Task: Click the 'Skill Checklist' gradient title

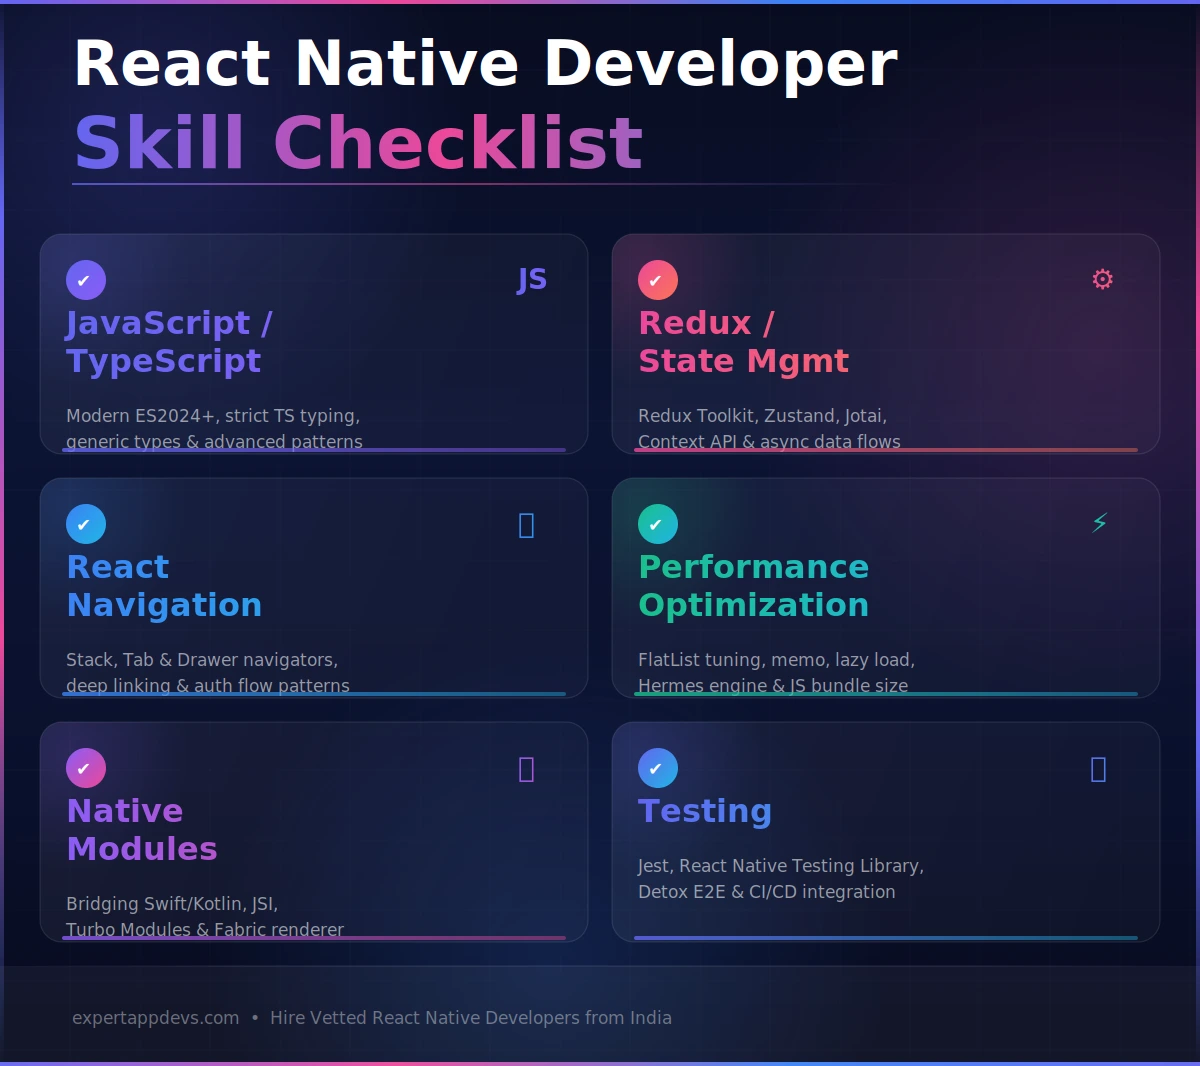Action: click(358, 142)
